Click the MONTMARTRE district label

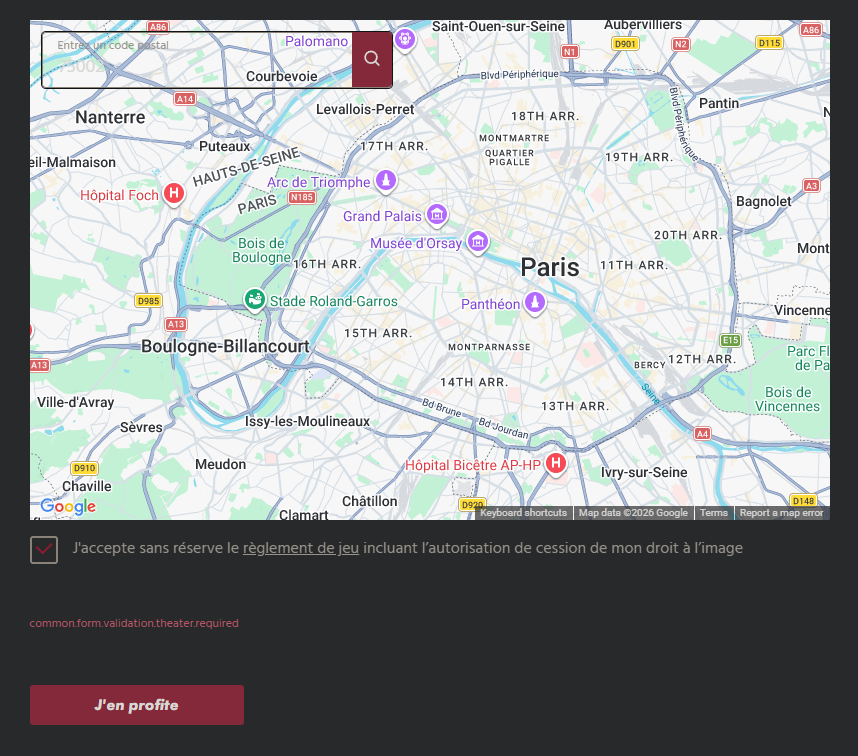(x=514, y=138)
